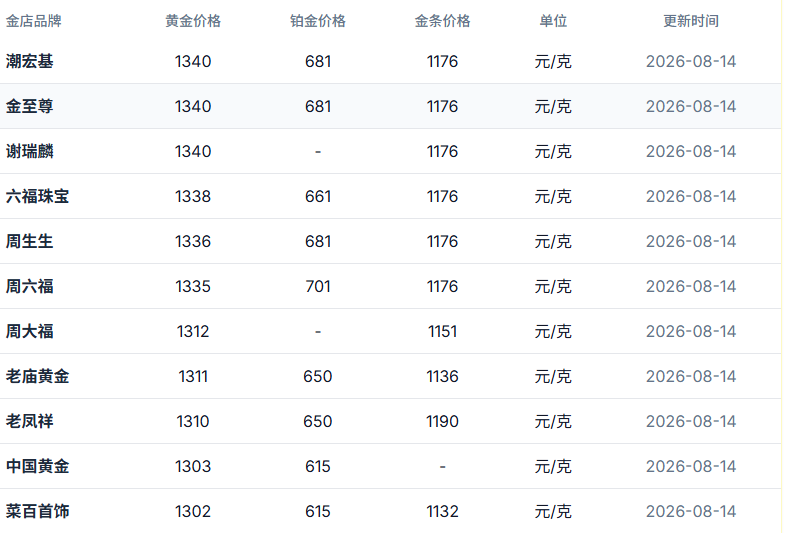This screenshot has width=795, height=533.
Task: Select the 潮宏基 brand name
Action: 29,61
